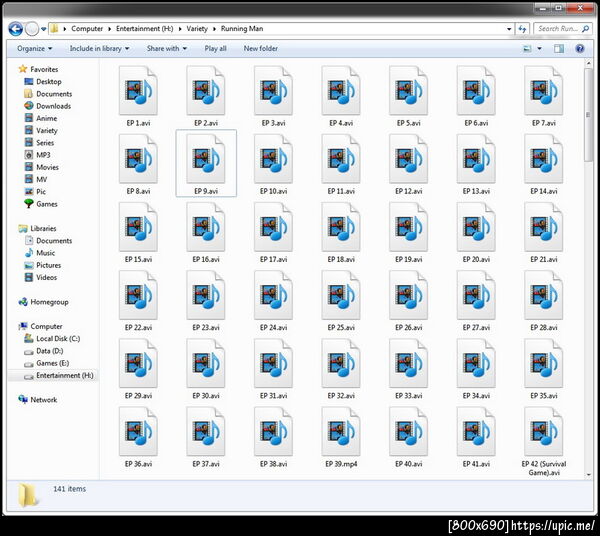Screen dimensions: 600x536
Task: Select the EP 29.avi video file
Action: tap(138, 368)
